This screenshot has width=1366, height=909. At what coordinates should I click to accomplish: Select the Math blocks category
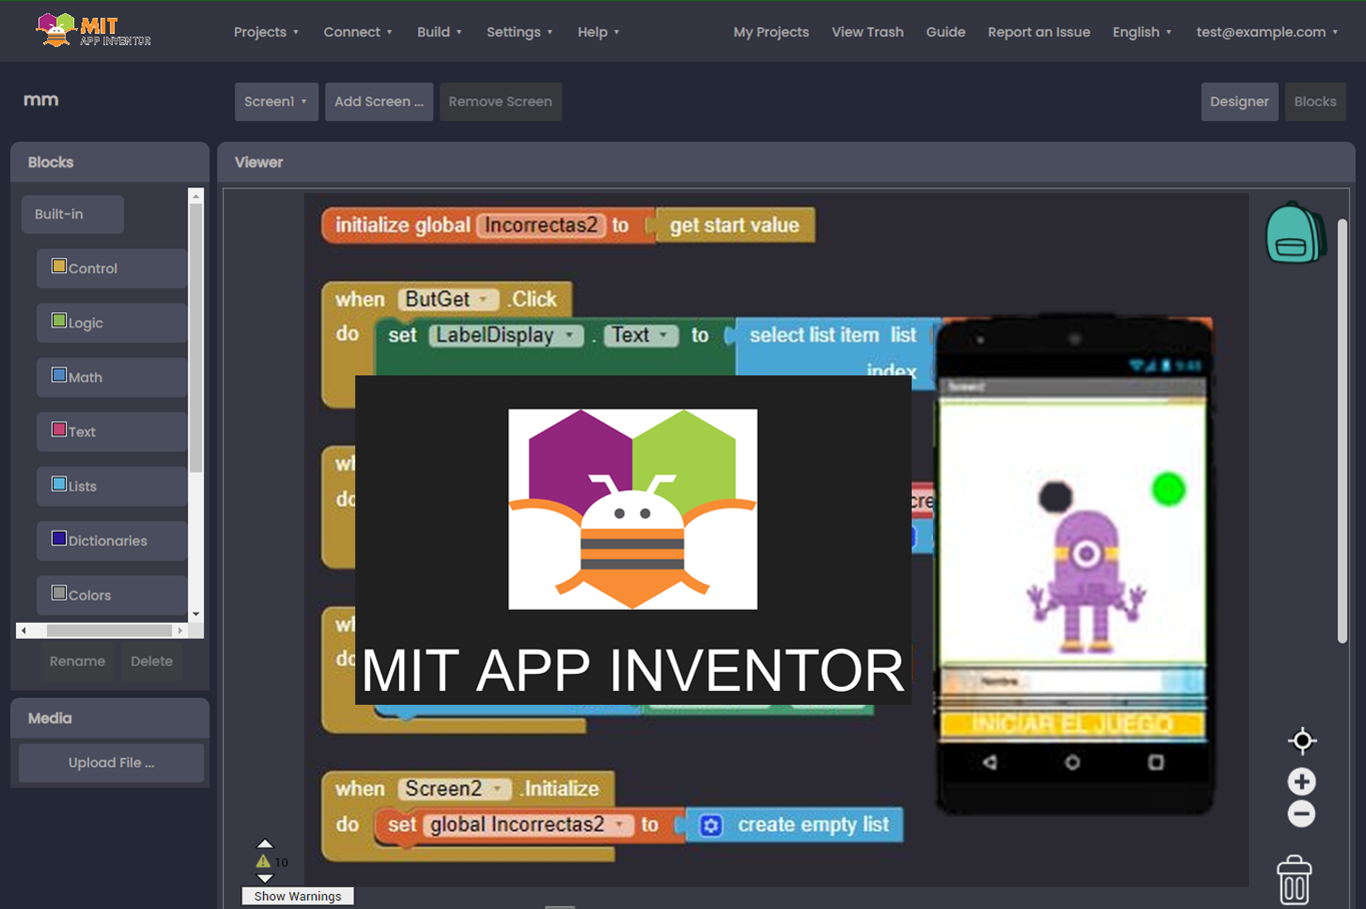pyautogui.click(x=85, y=377)
